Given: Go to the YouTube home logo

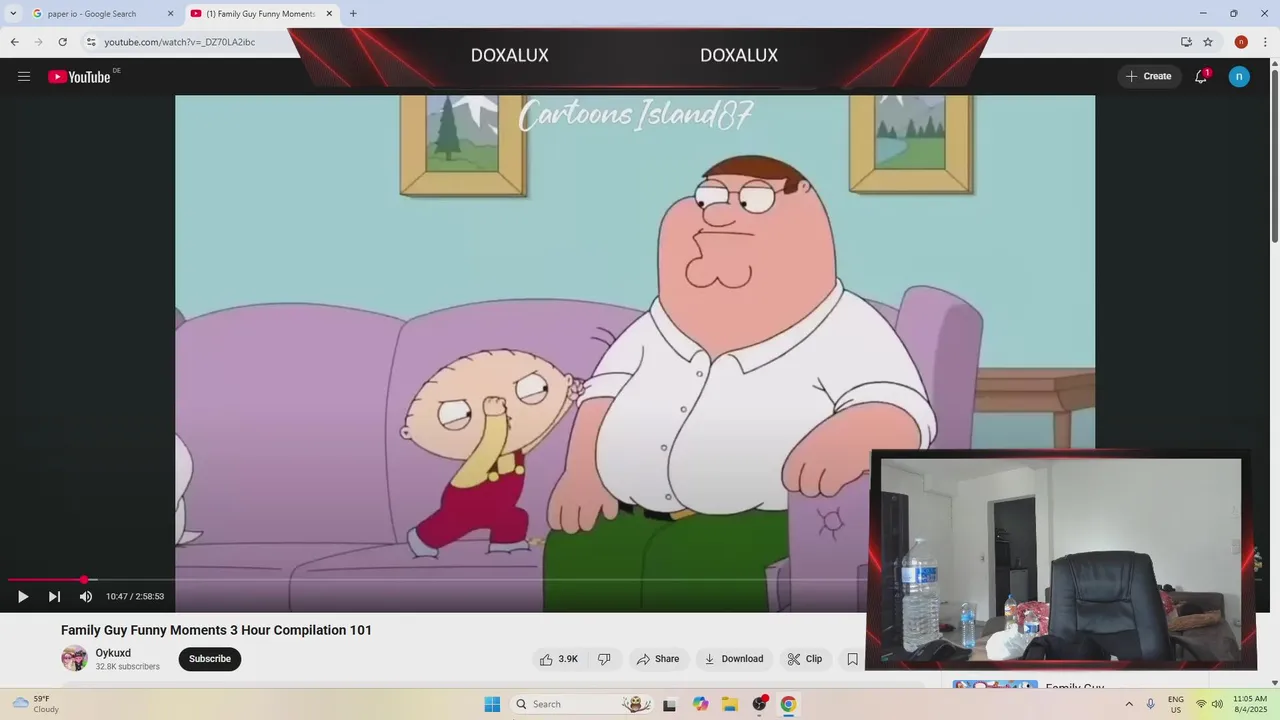Looking at the screenshot, I should tap(79, 77).
